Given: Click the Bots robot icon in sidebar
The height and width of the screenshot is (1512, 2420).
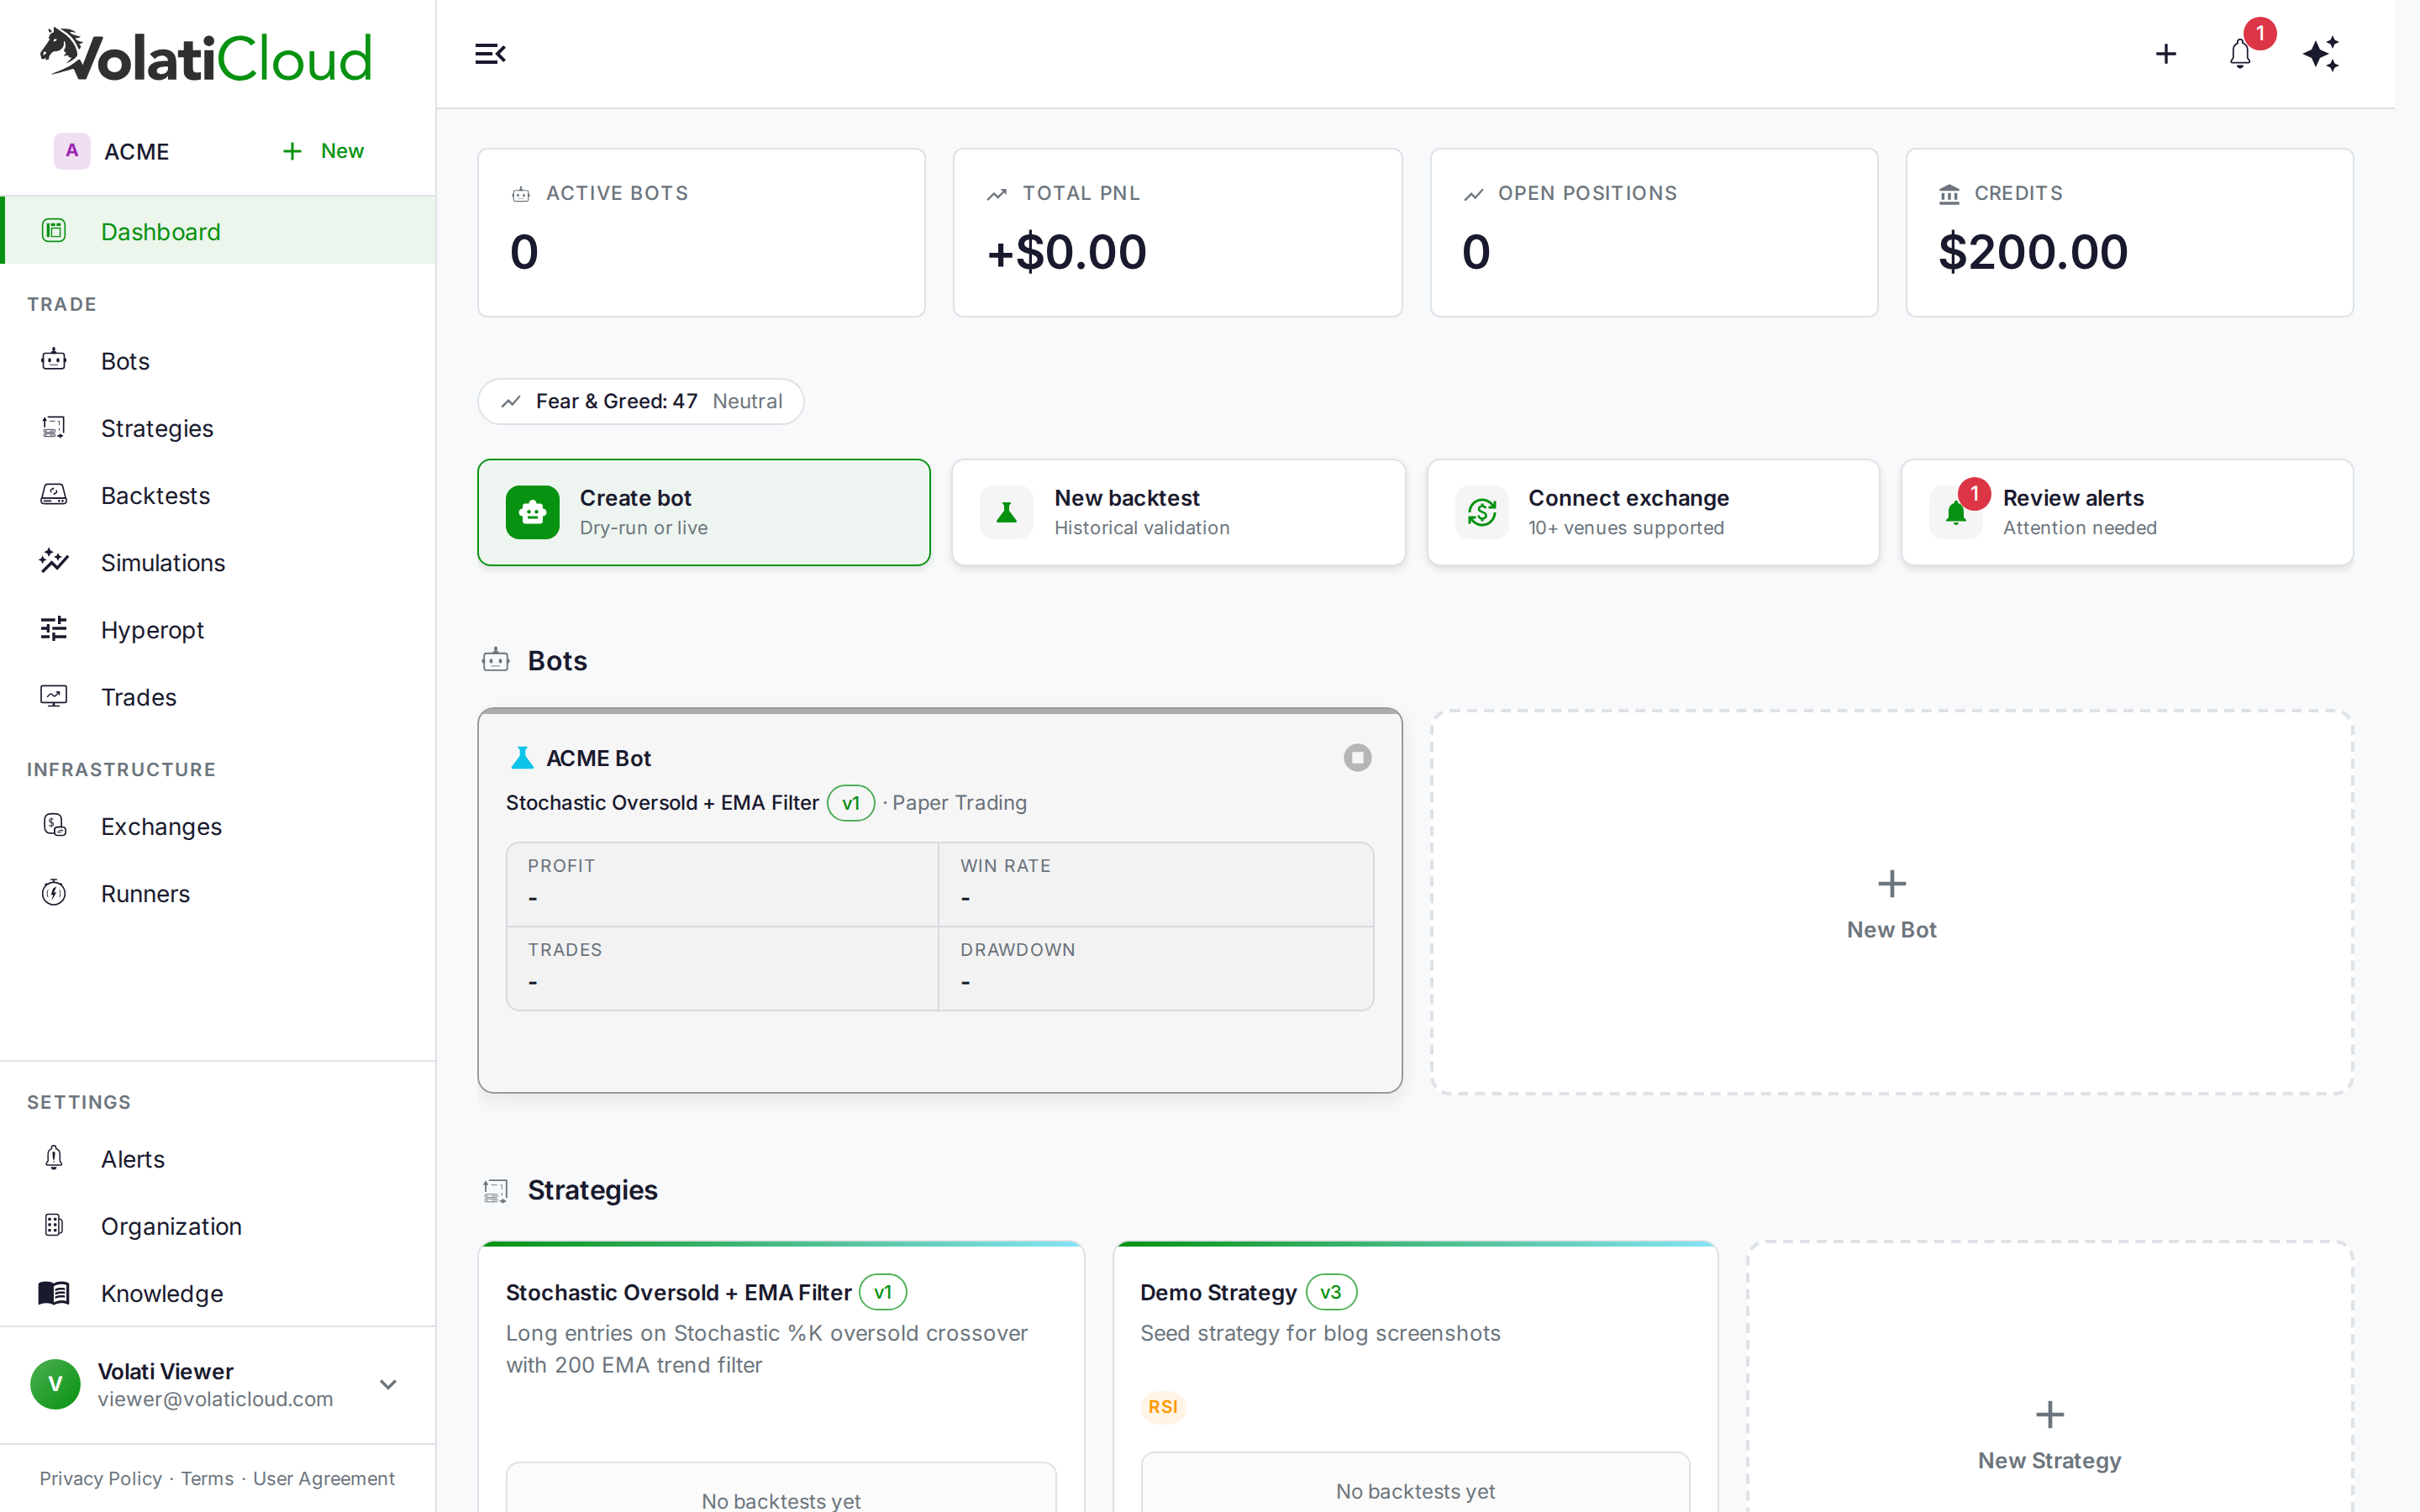Looking at the screenshot, I should 54,360.
